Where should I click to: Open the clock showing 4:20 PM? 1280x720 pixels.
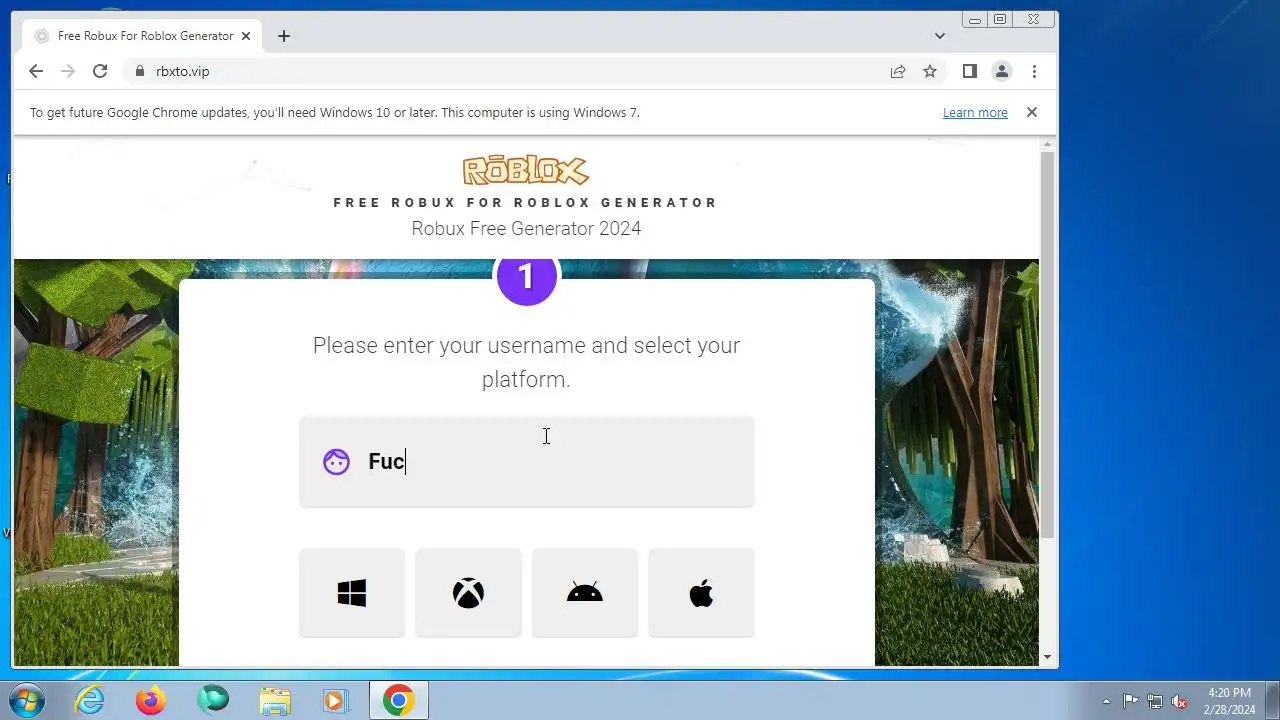tap(1229, 701)
